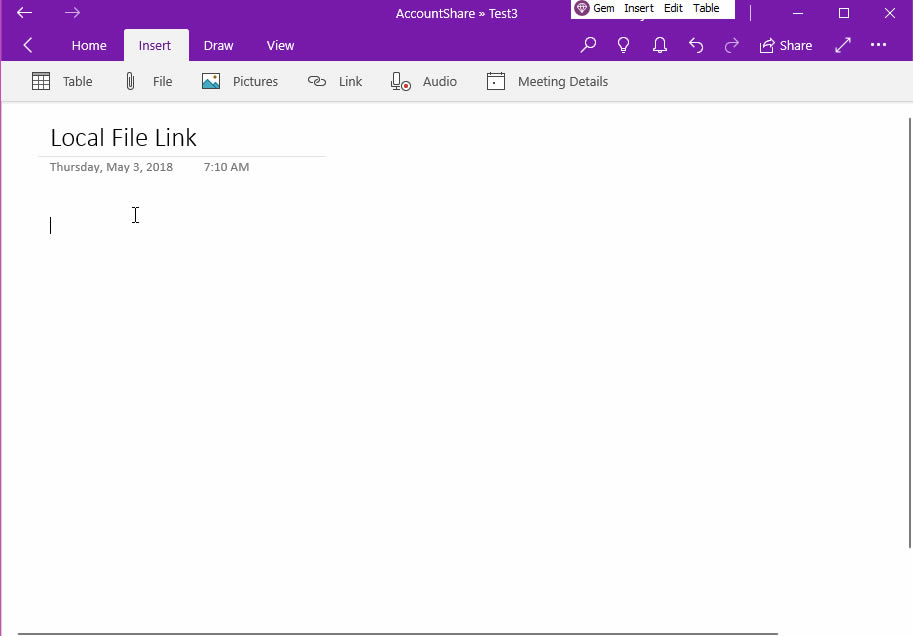Switch to the Draw tab
Screen dimensions: 913x636
[x=218, y=45]
